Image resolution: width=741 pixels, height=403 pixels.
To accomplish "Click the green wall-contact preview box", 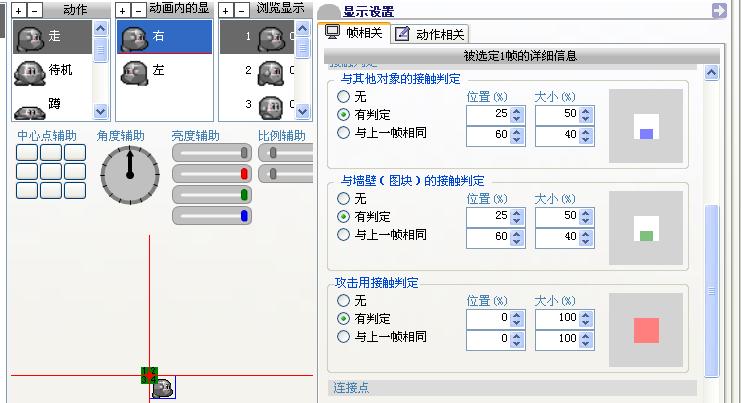I will (x=646, y=236).
